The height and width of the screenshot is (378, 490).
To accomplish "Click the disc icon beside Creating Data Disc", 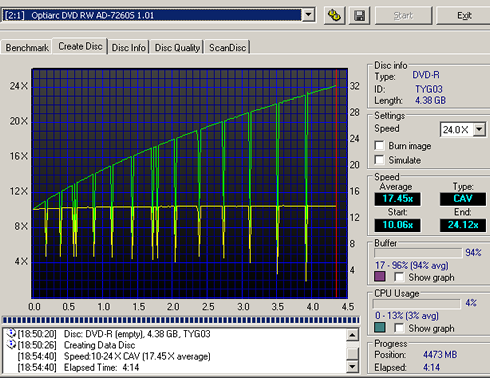I will point(11,345).
